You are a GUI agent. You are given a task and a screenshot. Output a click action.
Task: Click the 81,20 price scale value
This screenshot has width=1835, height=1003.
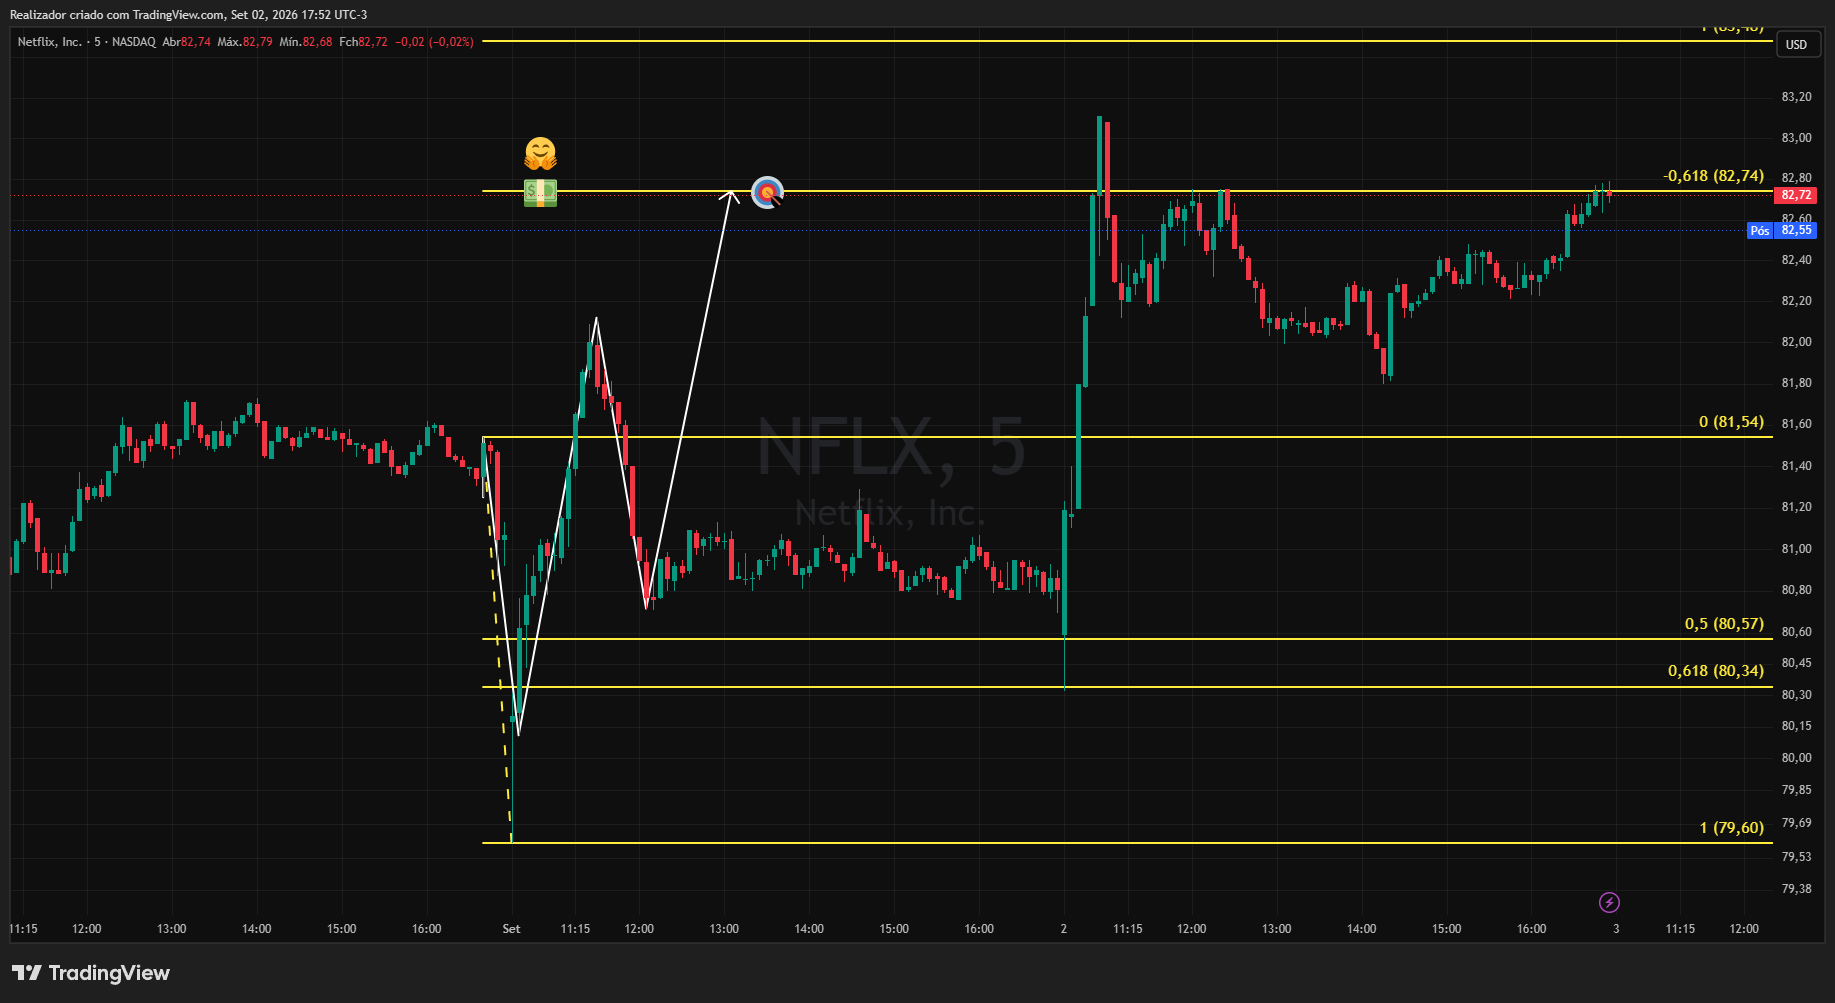coord(1796,507)
